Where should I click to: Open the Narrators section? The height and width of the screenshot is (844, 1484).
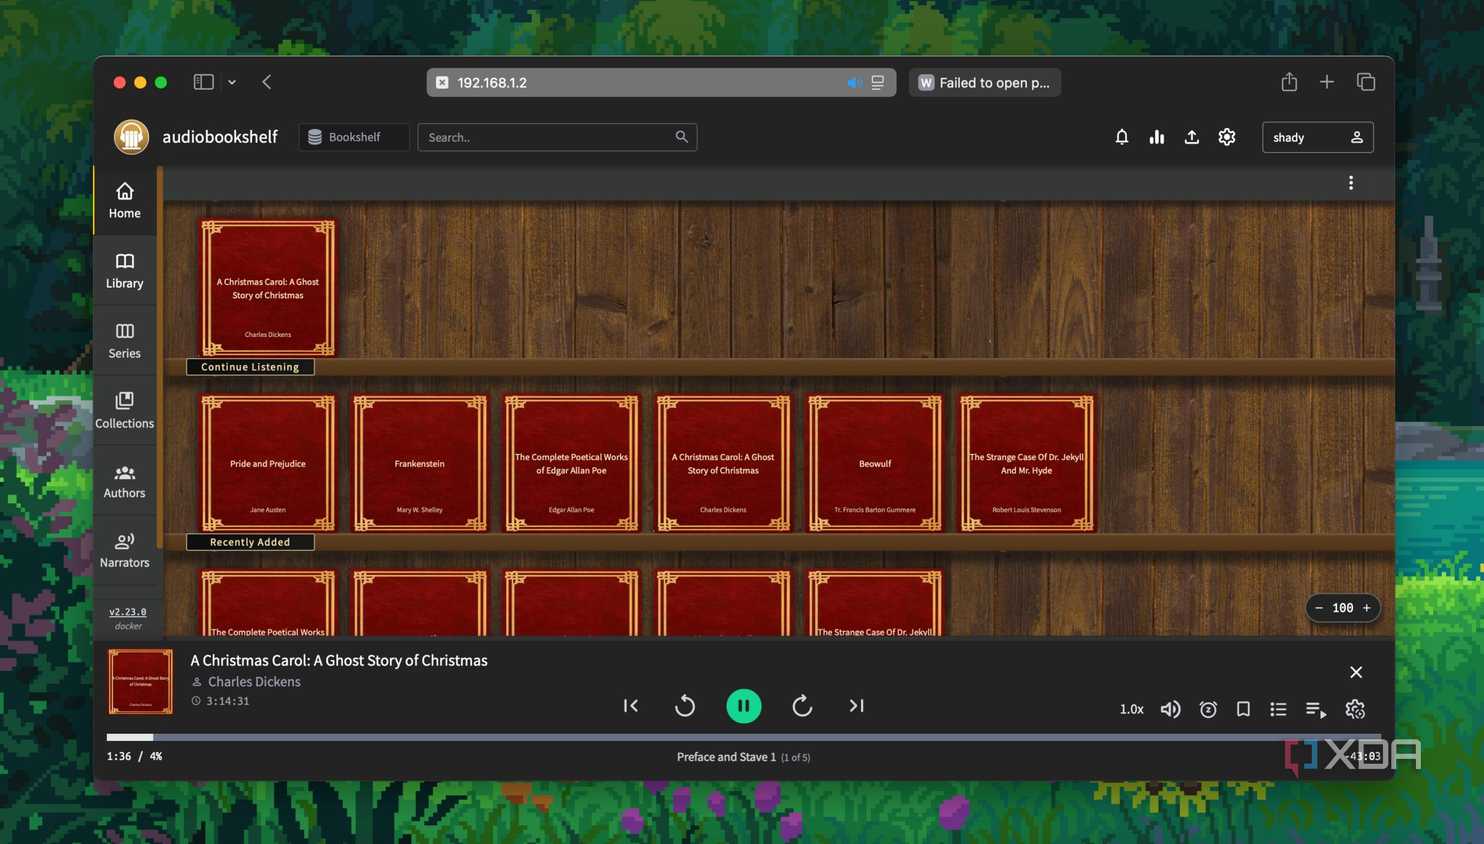coord(124,550)
